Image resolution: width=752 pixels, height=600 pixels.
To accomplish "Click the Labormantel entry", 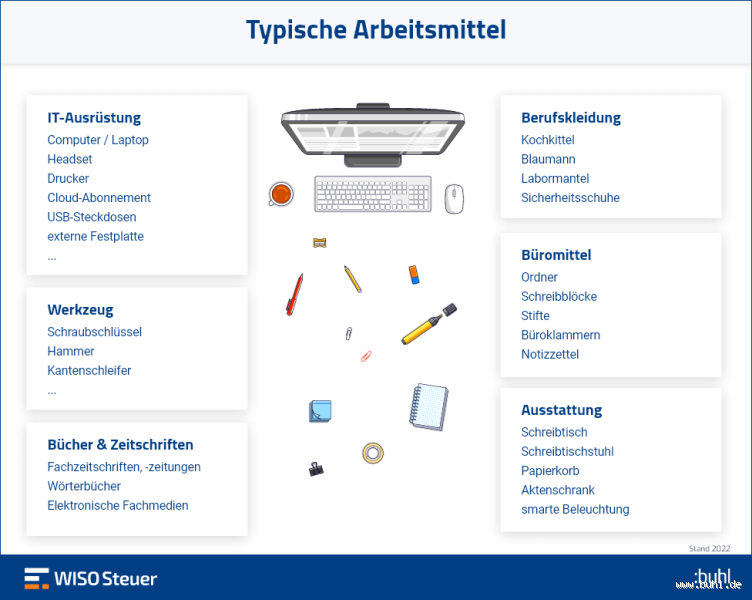I will (555, 178).
